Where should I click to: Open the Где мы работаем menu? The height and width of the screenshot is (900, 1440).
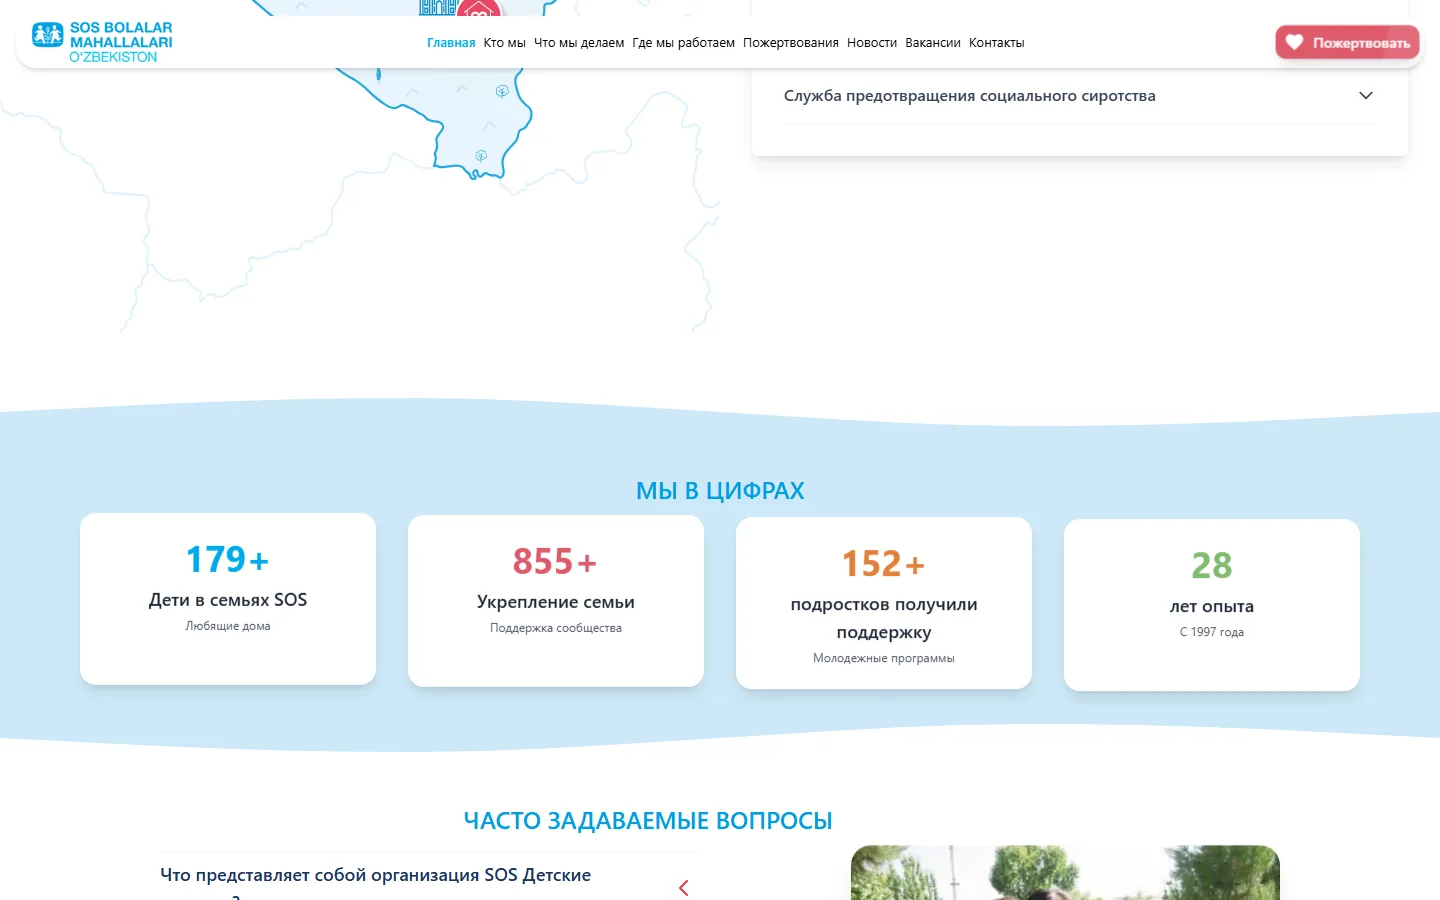click(683, 43)
